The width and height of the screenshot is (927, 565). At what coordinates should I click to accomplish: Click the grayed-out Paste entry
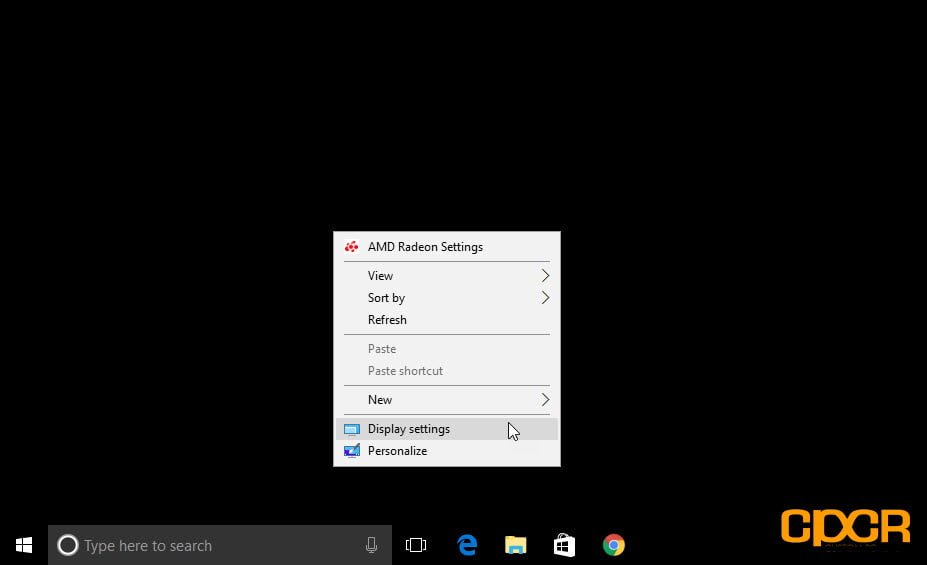coord(446,349)
